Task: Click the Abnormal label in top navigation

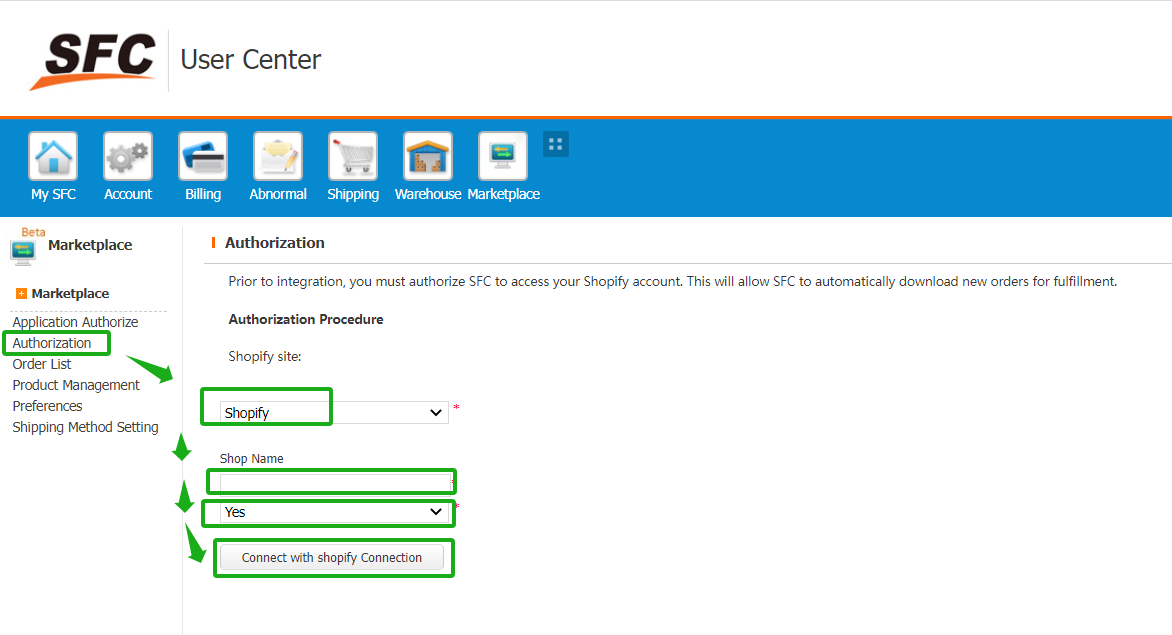Action: 278,194
